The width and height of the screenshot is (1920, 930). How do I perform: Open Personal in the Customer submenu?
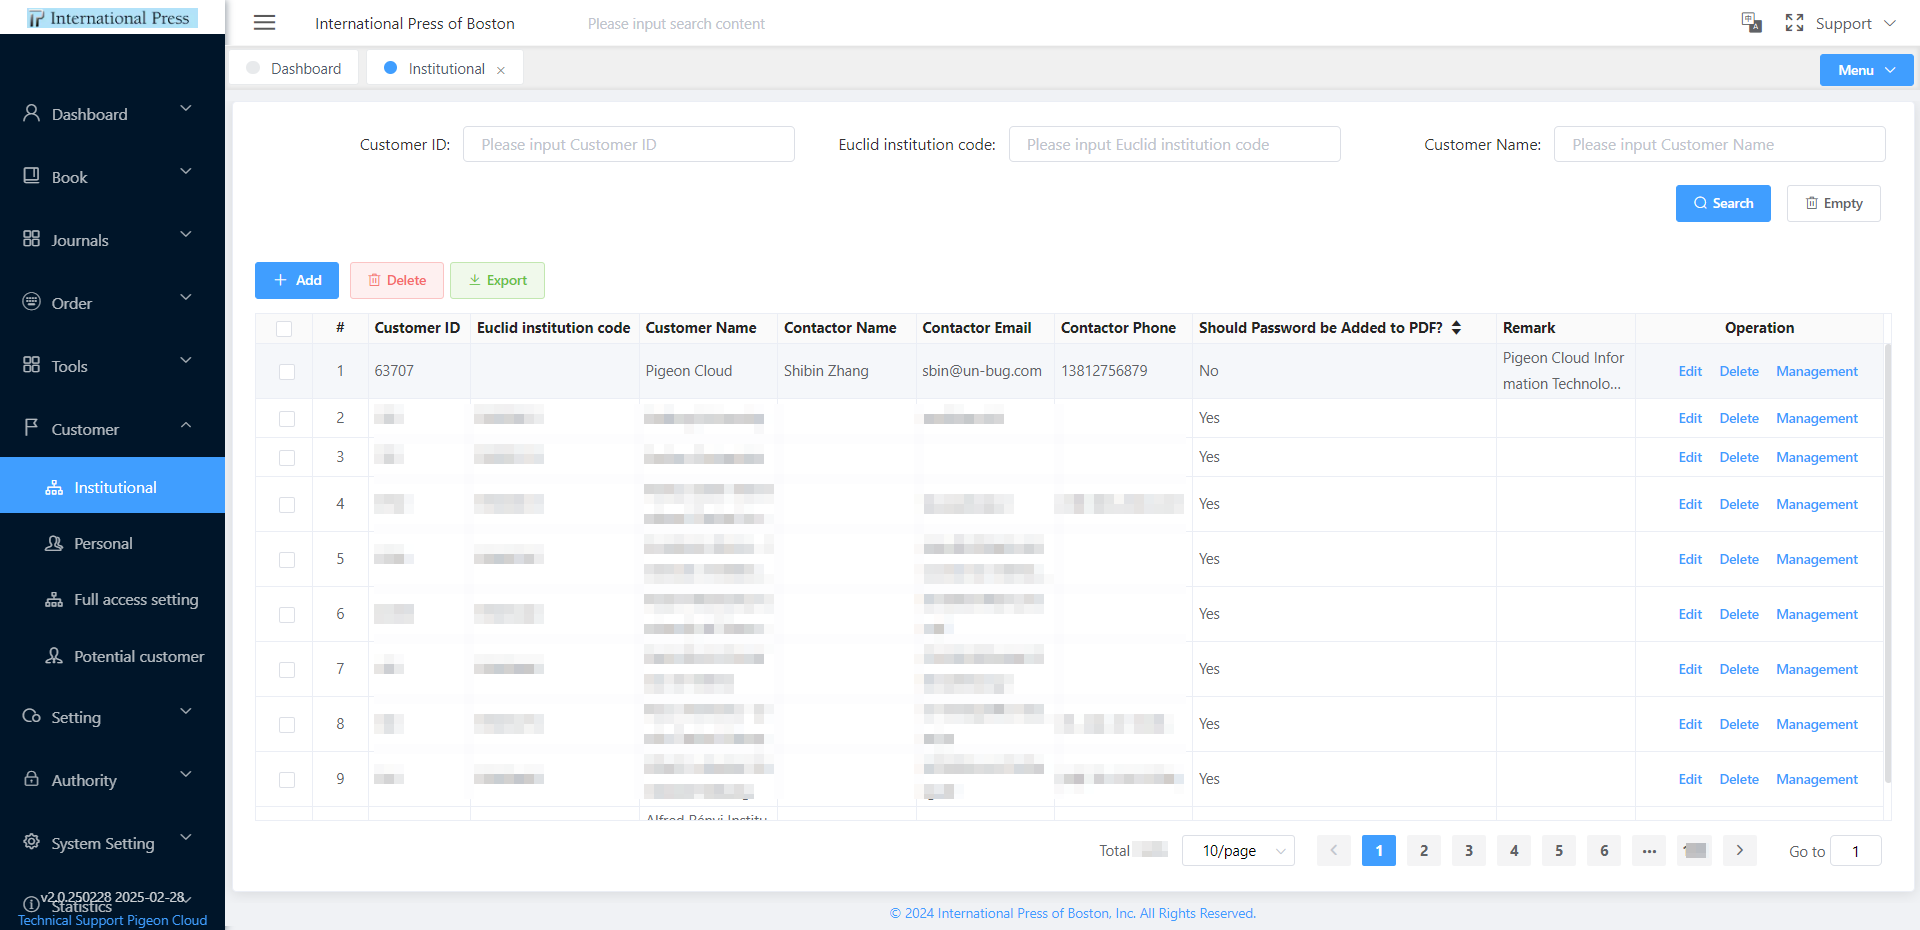(x=112, y=543)
